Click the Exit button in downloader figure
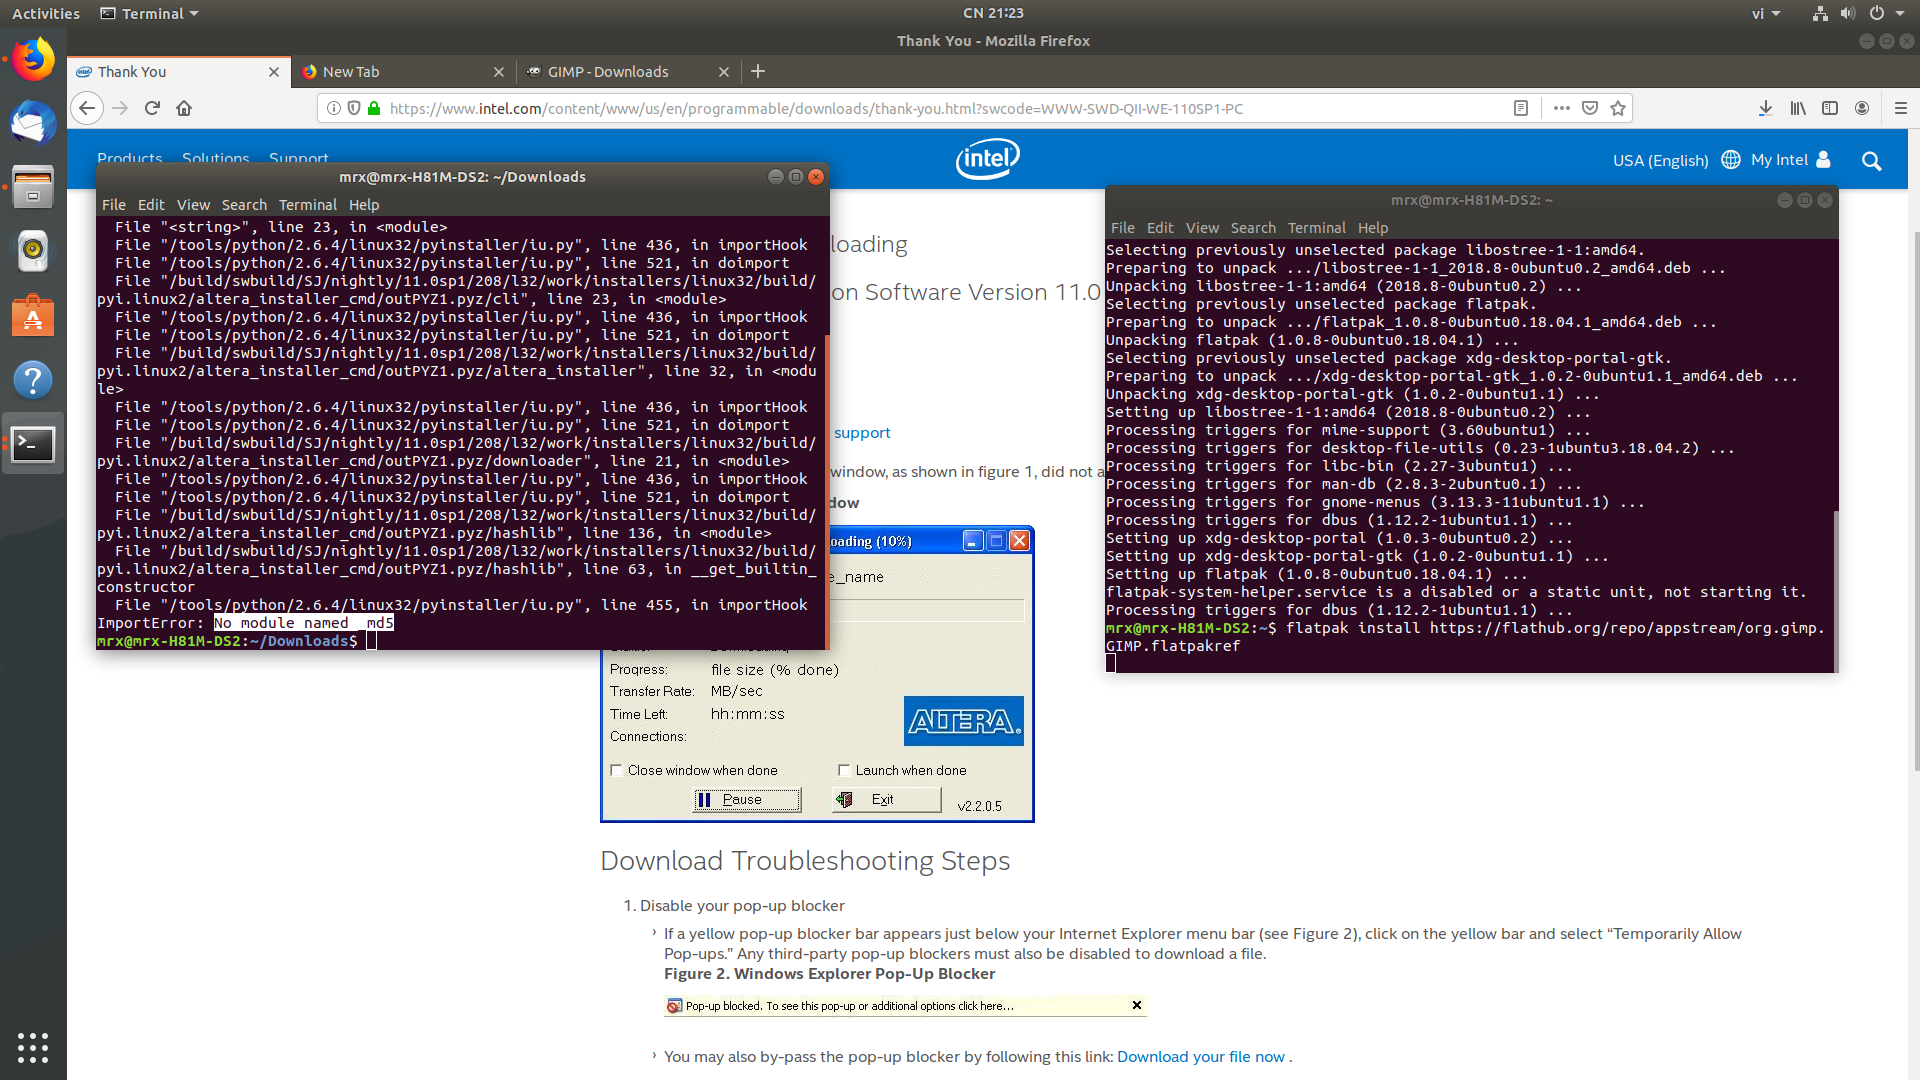Screen dimensions: 1920x1080 click(x=887, y=799)
